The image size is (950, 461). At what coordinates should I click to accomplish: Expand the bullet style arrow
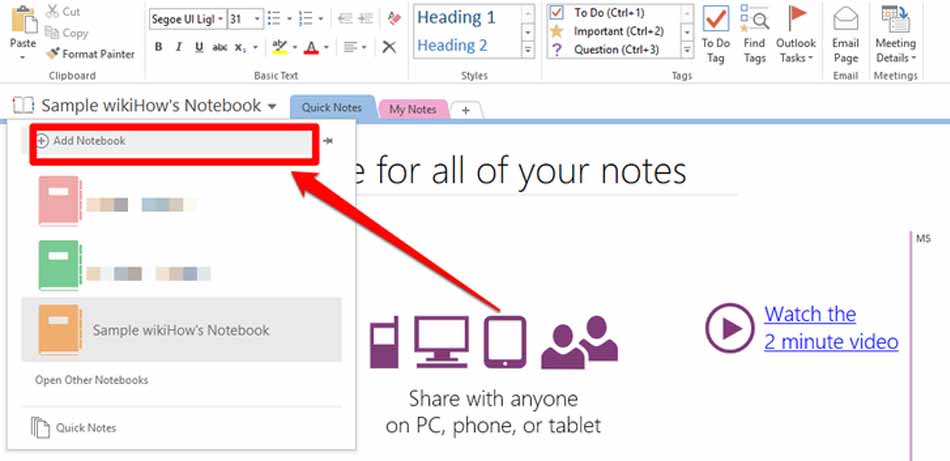288,19
